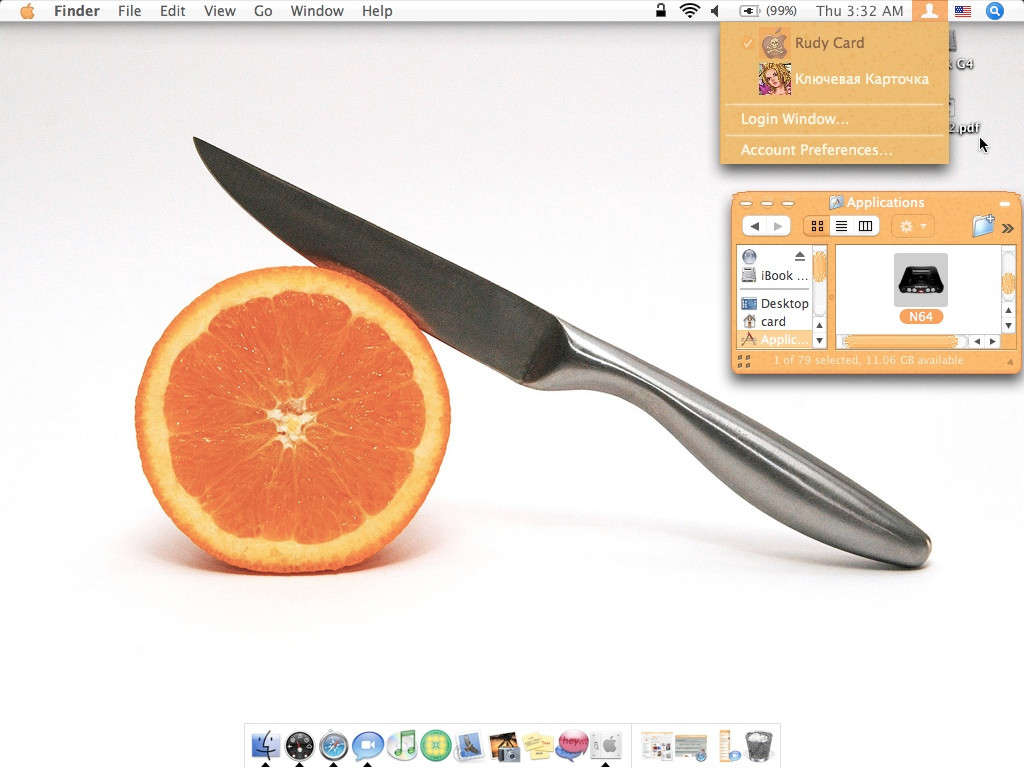Open the Action gear dropdown
The height and width of the screenshot is (768, 1024).
912,227
